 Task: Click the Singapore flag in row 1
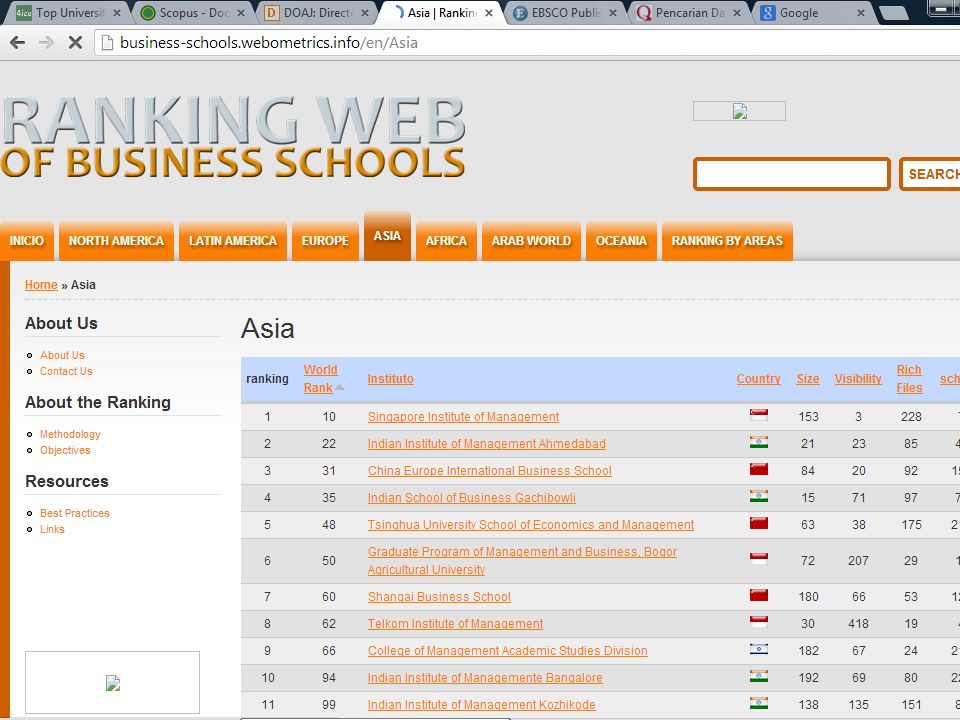coord(759,415)
